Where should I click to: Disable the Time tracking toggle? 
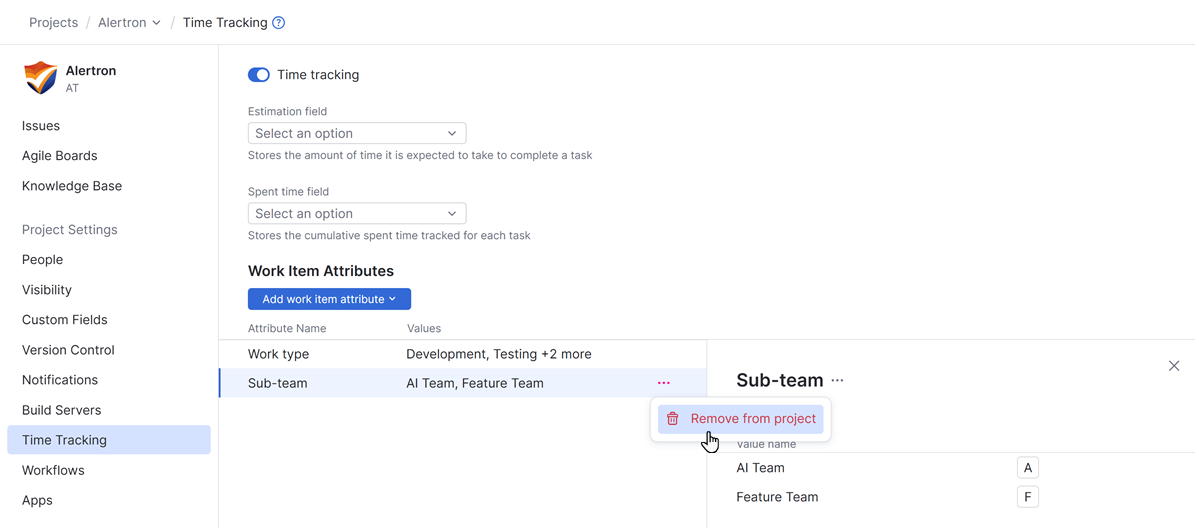259,75
